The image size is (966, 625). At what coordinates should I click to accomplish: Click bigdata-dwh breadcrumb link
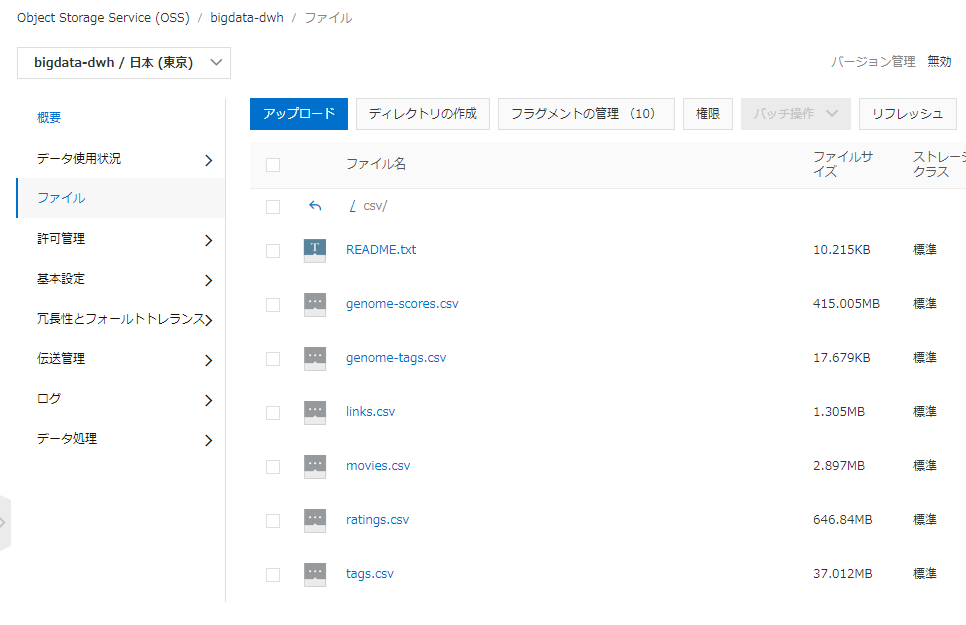pyautogui.click(x=247, y=18)
